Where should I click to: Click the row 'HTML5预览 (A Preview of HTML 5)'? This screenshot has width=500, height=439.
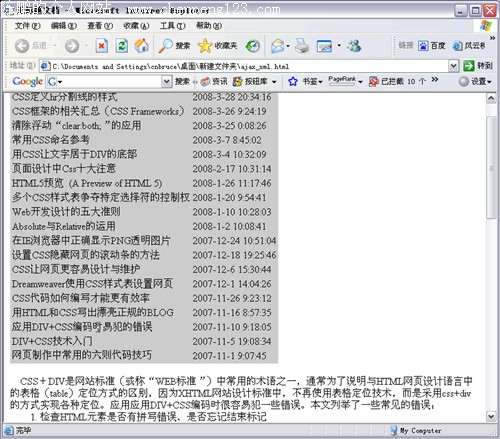[144, 183]
